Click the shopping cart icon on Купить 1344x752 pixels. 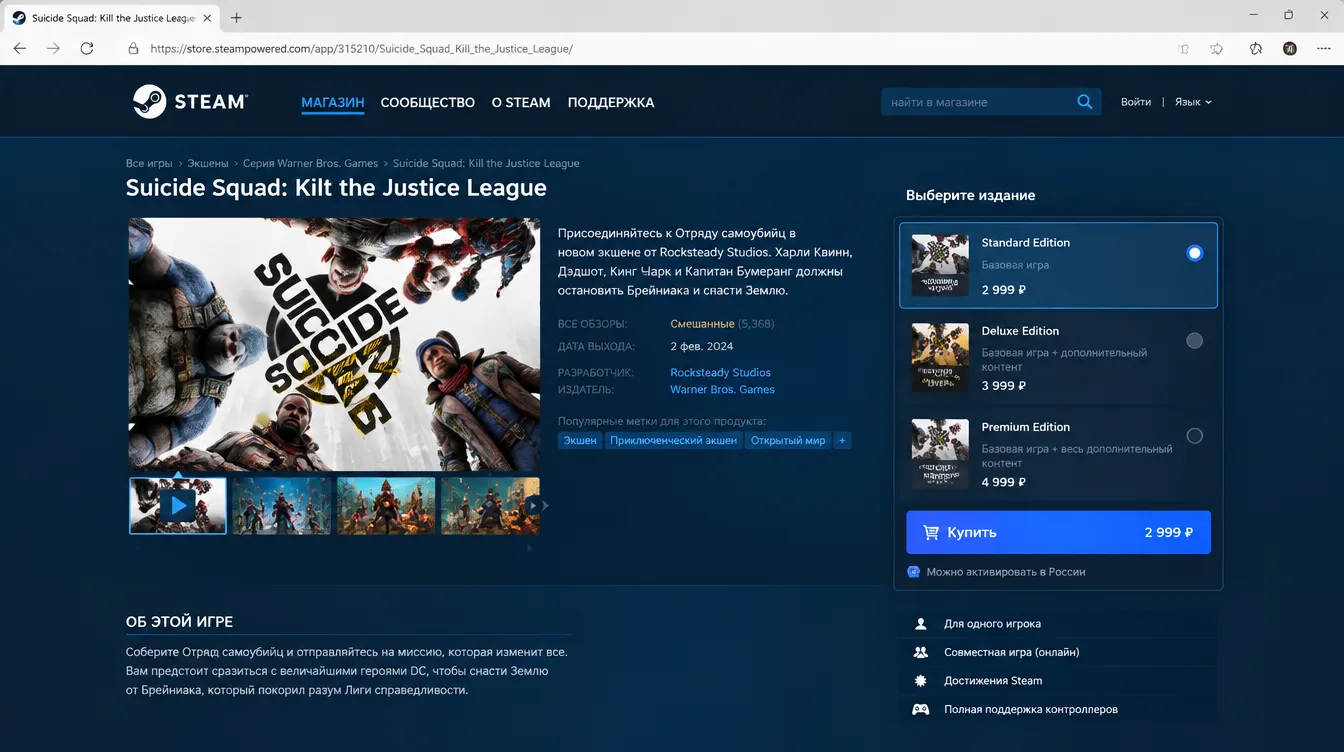[x=931, y=533]
